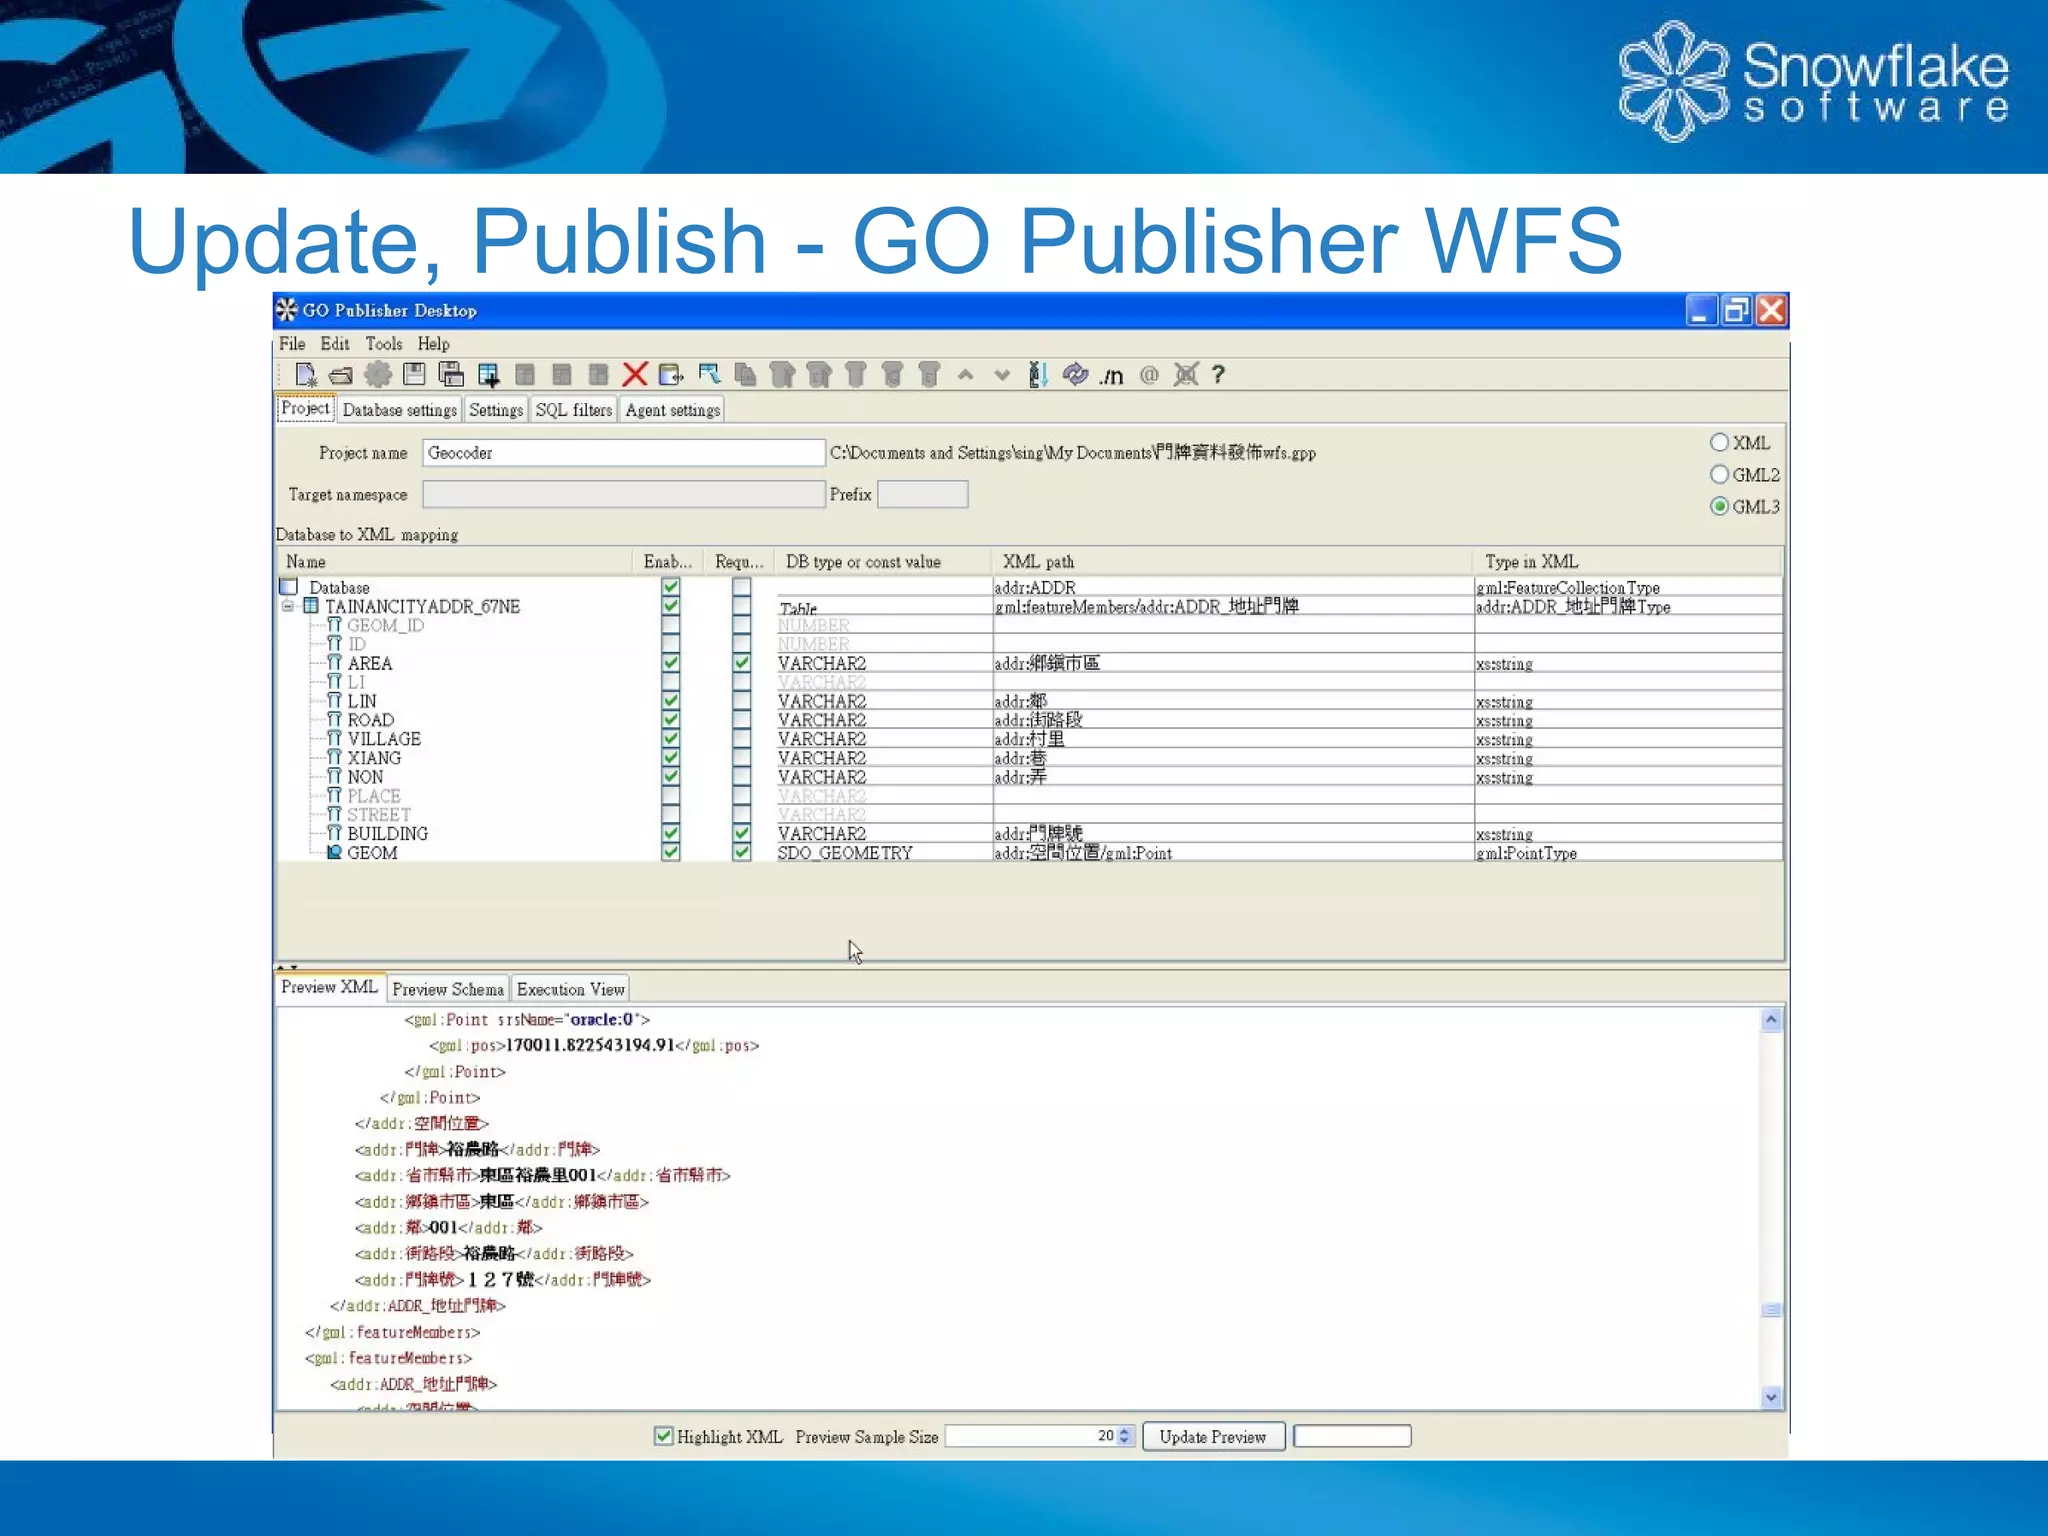Screen dimensions: 2048x1536
Task: Select the GML2 output radio button
Action: tap(1719, 474)
